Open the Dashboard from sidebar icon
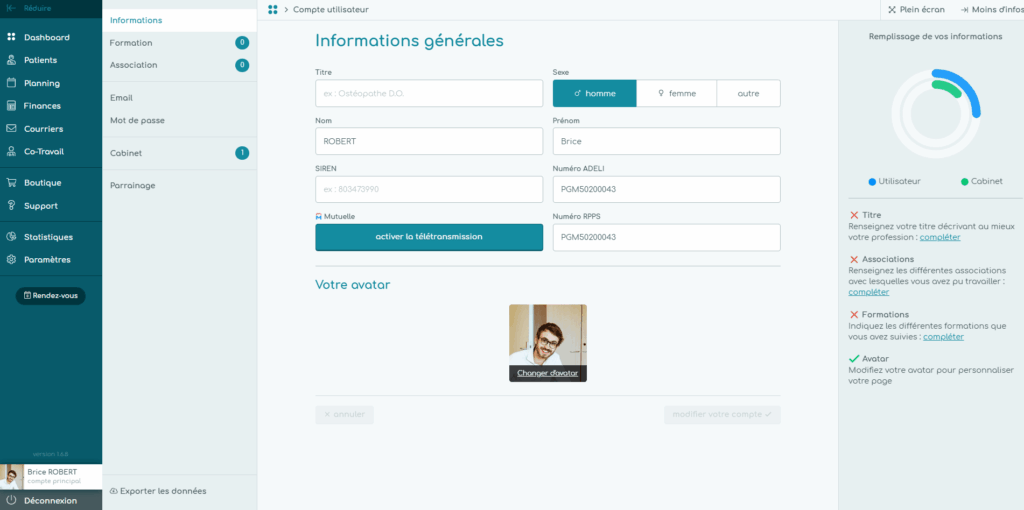Screen dimensions: 1024x510 (12, 37)
